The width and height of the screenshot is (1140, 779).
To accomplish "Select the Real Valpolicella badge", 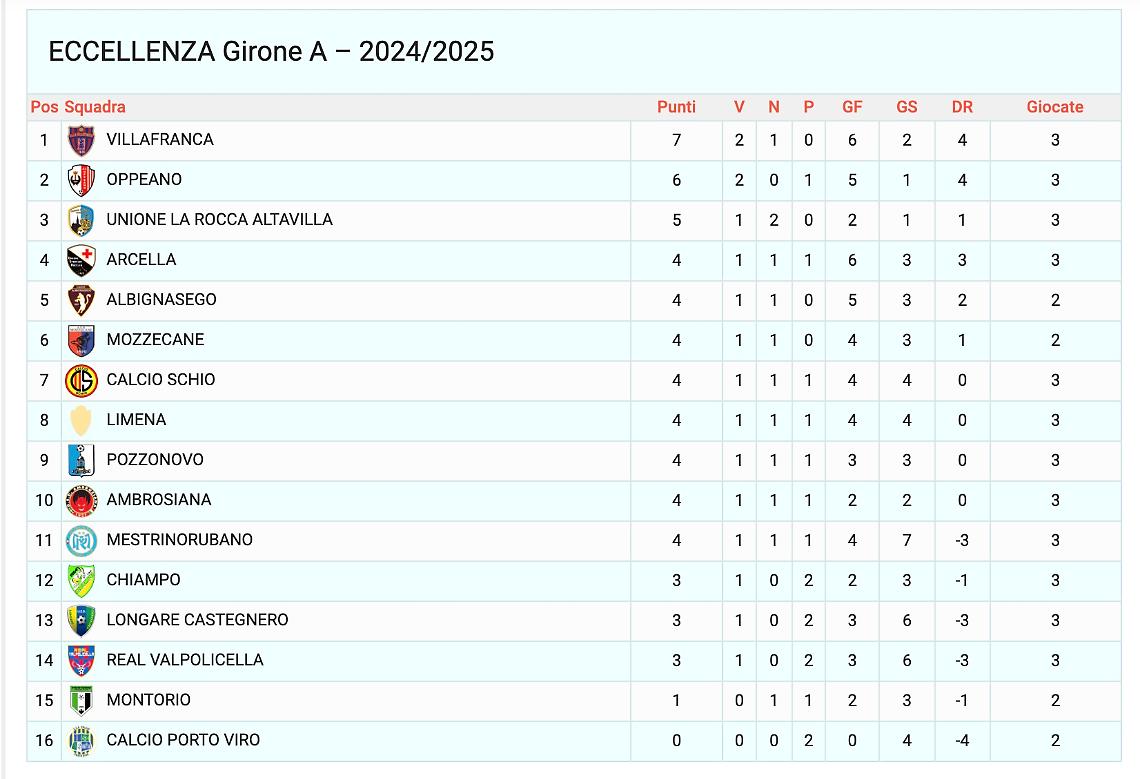I will tap(81, 661).
